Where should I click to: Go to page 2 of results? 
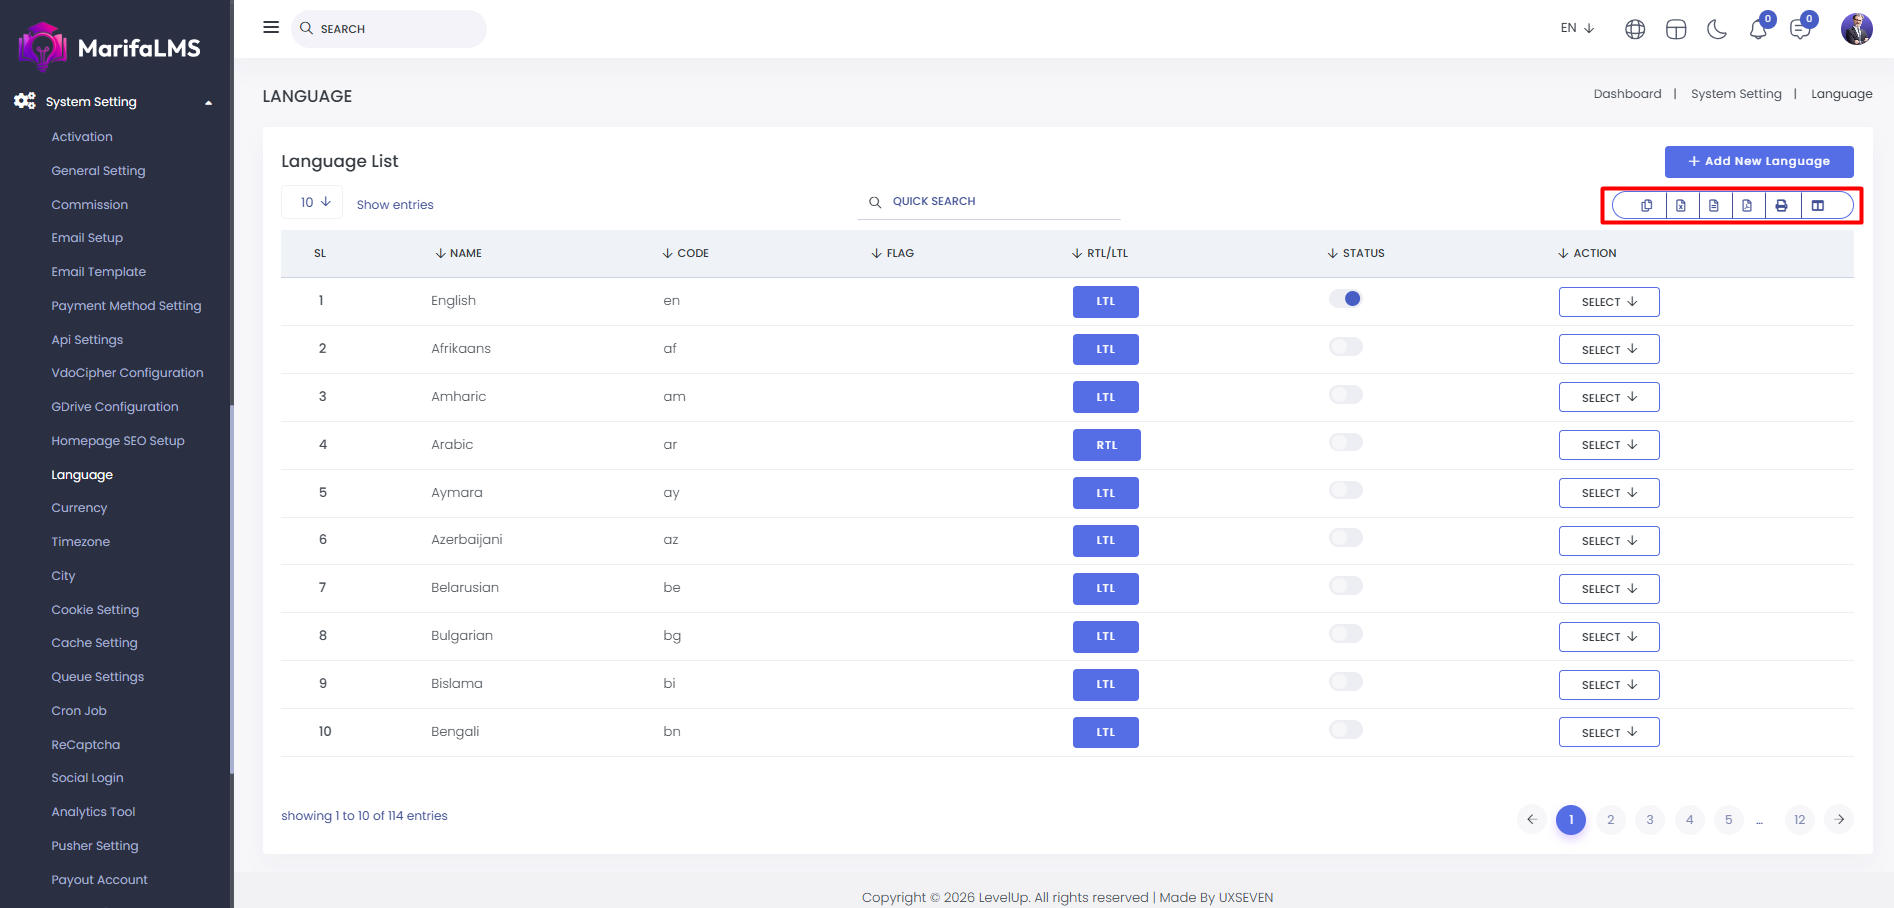pos(1610,820)
